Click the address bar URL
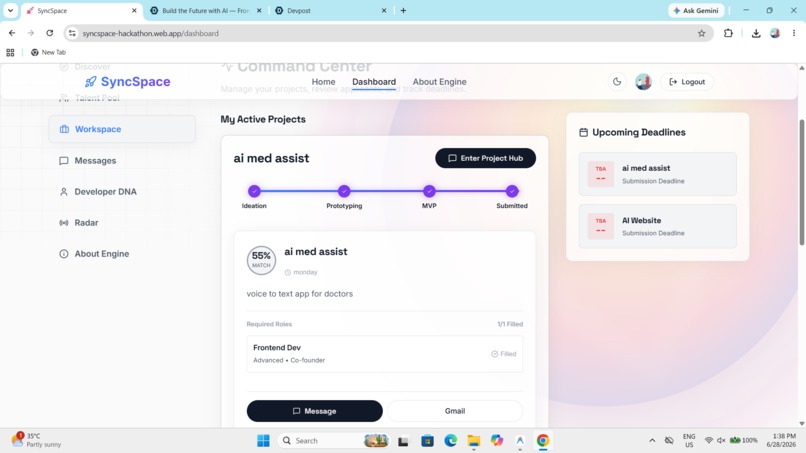Screen dimensions: 806x453 pos(151,33)
